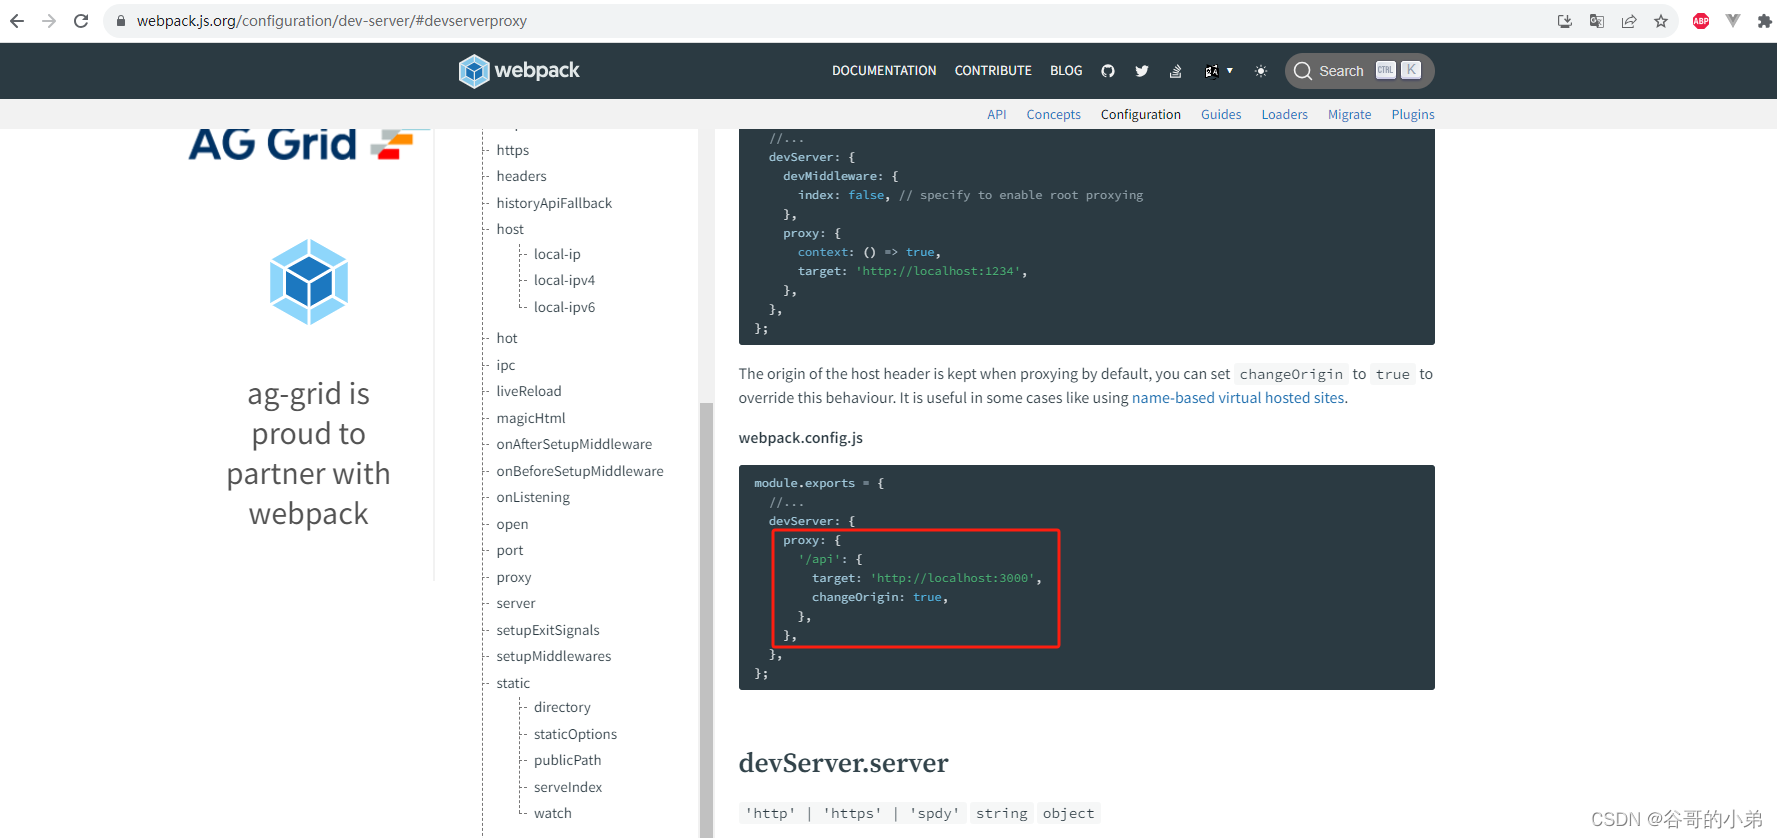Click the Search box in header
The height and width of the screenshot is (838, 1777).
click(1359, 71)
